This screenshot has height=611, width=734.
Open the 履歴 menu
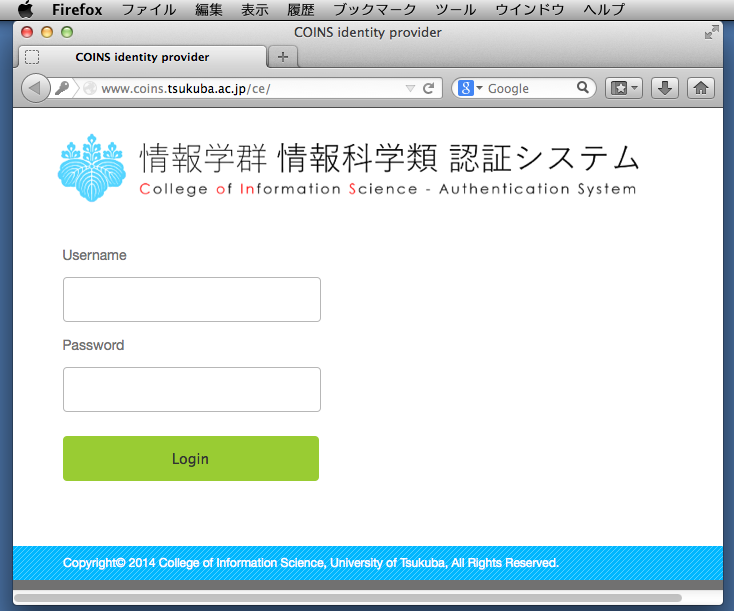[301, 9]
